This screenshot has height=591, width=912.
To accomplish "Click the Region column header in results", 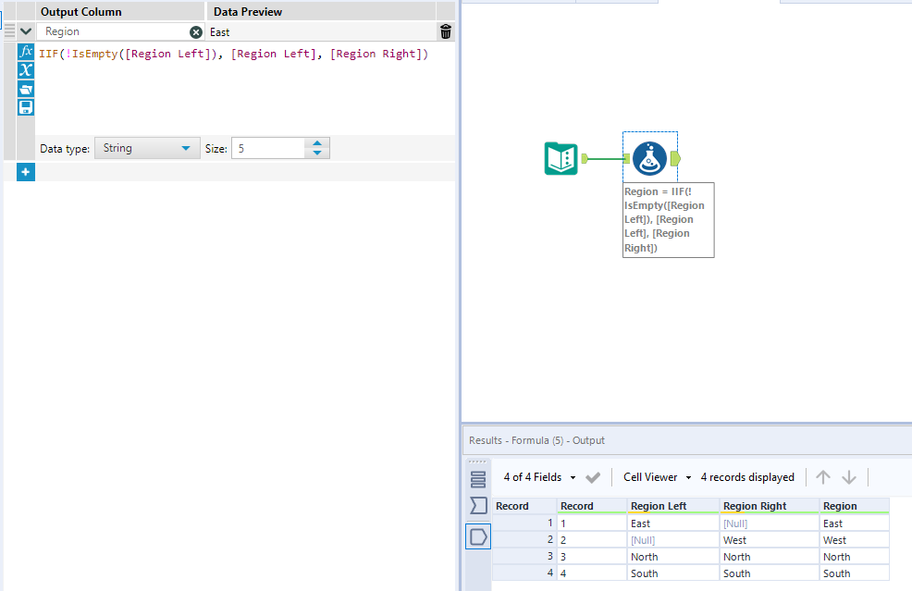I will pos(854,506).
